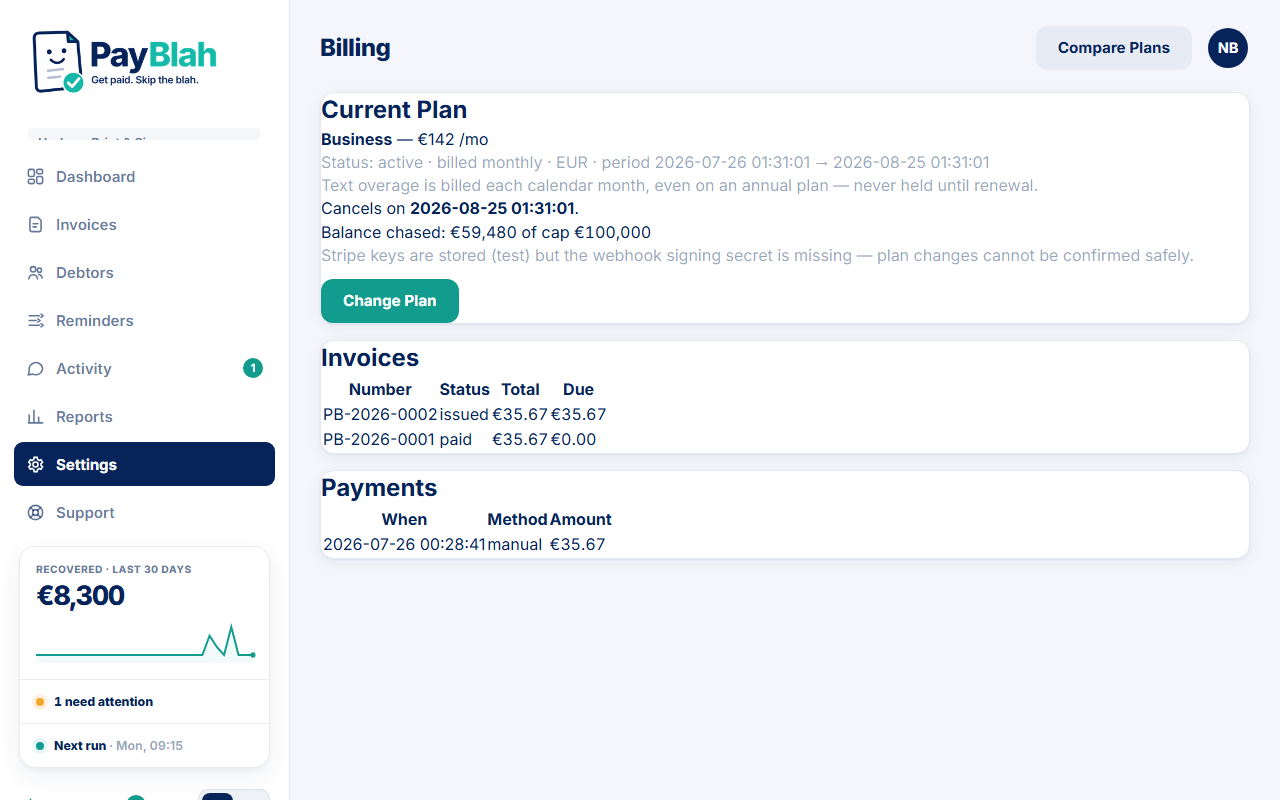The image size is (1280, 800).
Task: Open the Dashboard page
Action: tap(144, 177)
